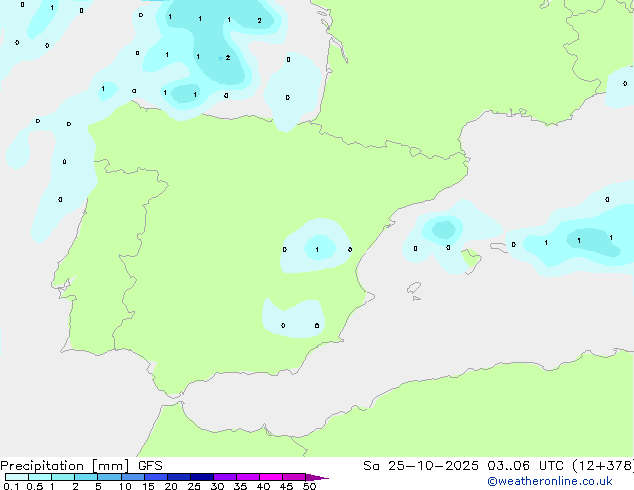
Task: Click the '50' legend scale label
Action: pos(309,486)
